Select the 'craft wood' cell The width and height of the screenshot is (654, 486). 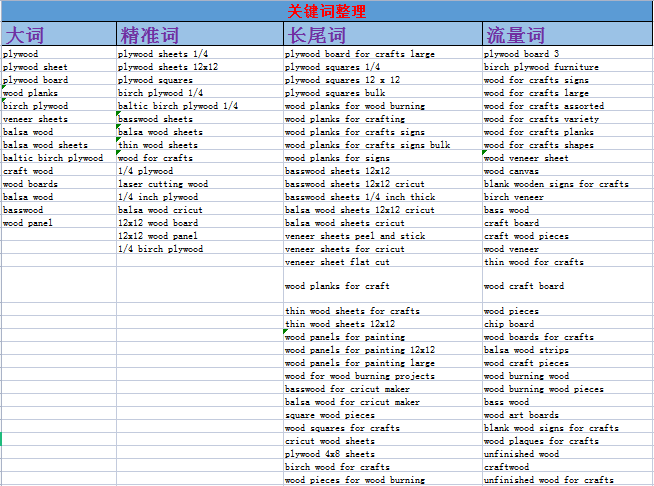(x=59, y=171)
